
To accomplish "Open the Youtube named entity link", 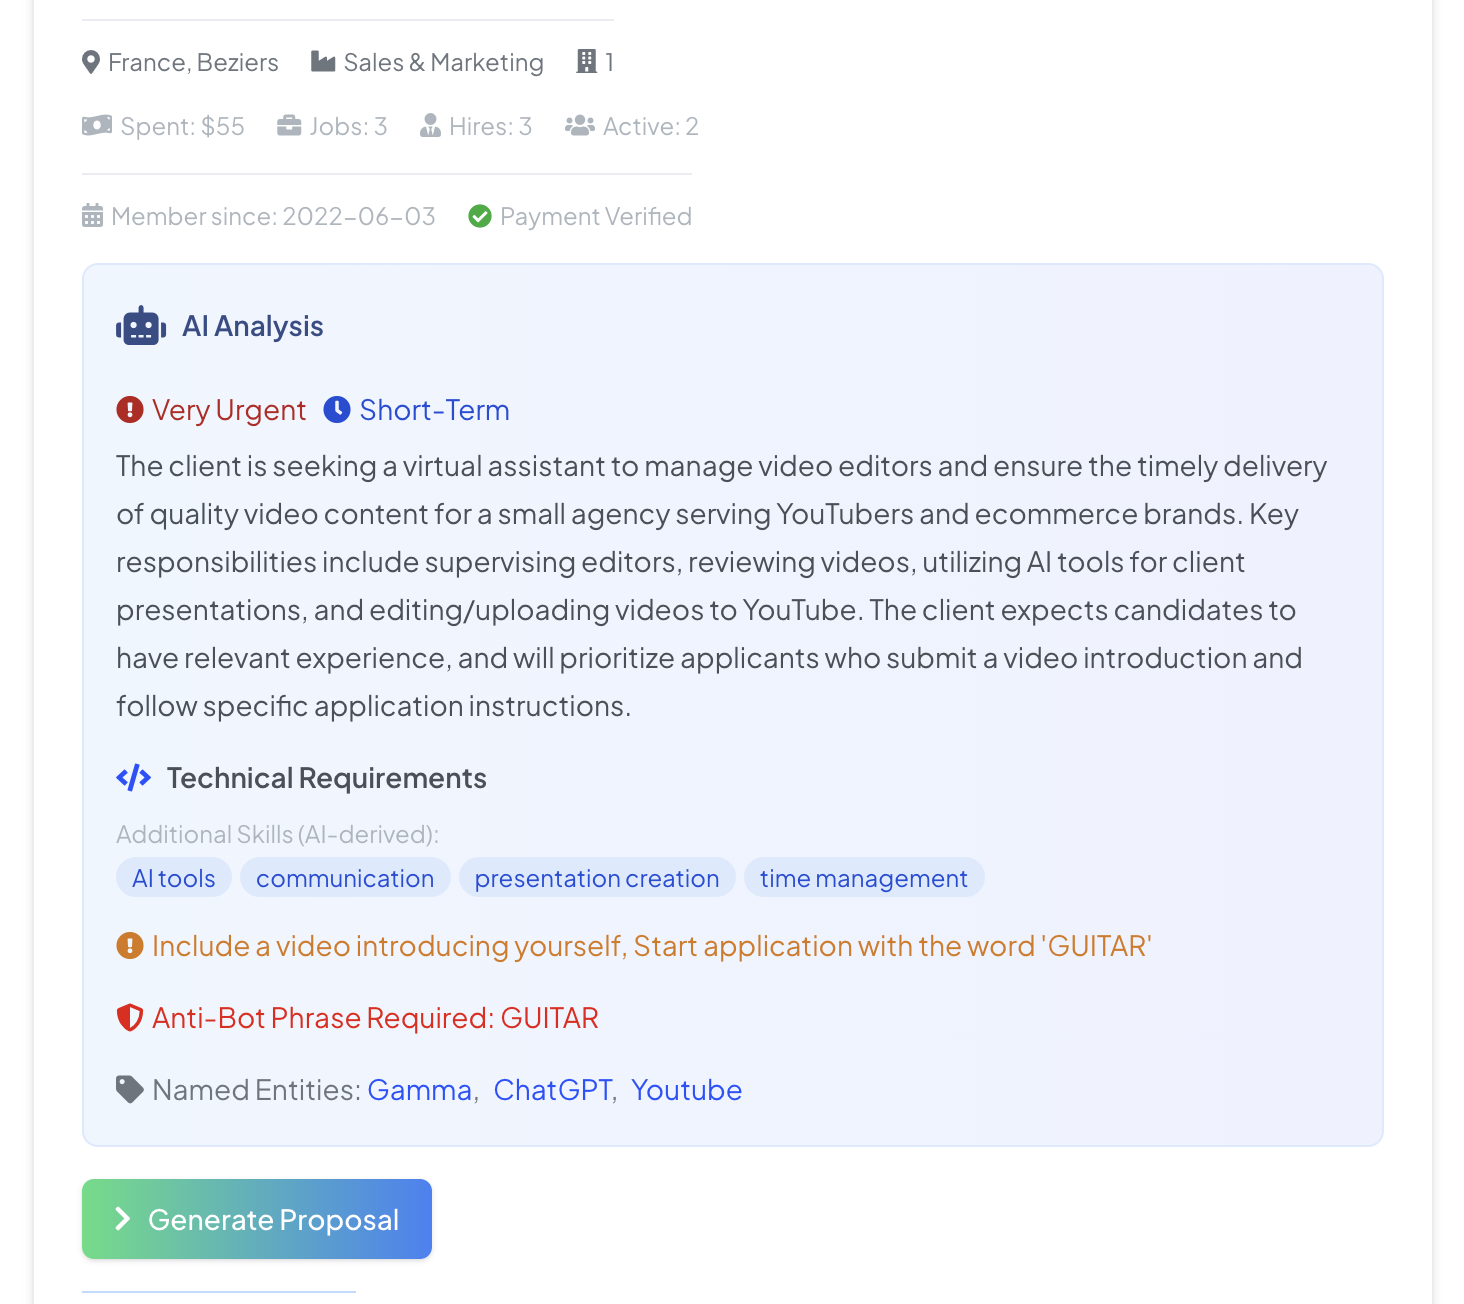I will 687,1090.
